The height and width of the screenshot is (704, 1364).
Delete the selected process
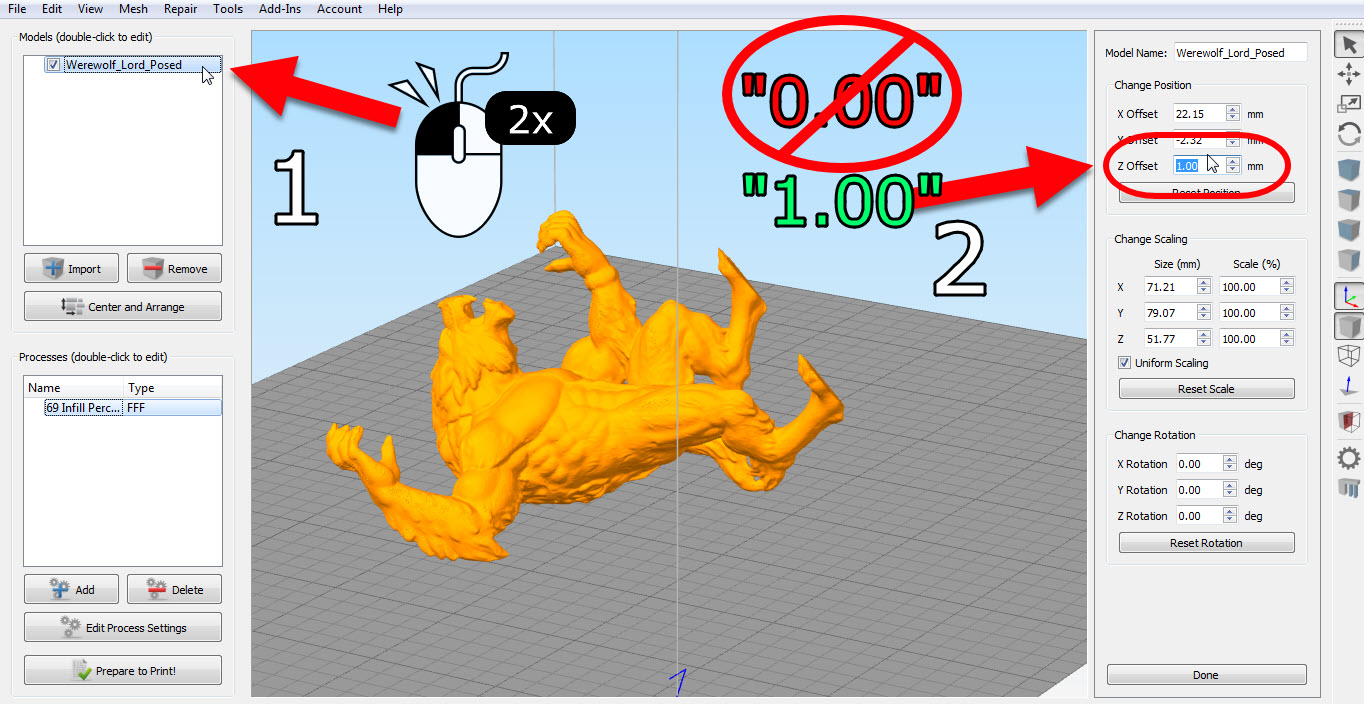click(x=174, y=590)
